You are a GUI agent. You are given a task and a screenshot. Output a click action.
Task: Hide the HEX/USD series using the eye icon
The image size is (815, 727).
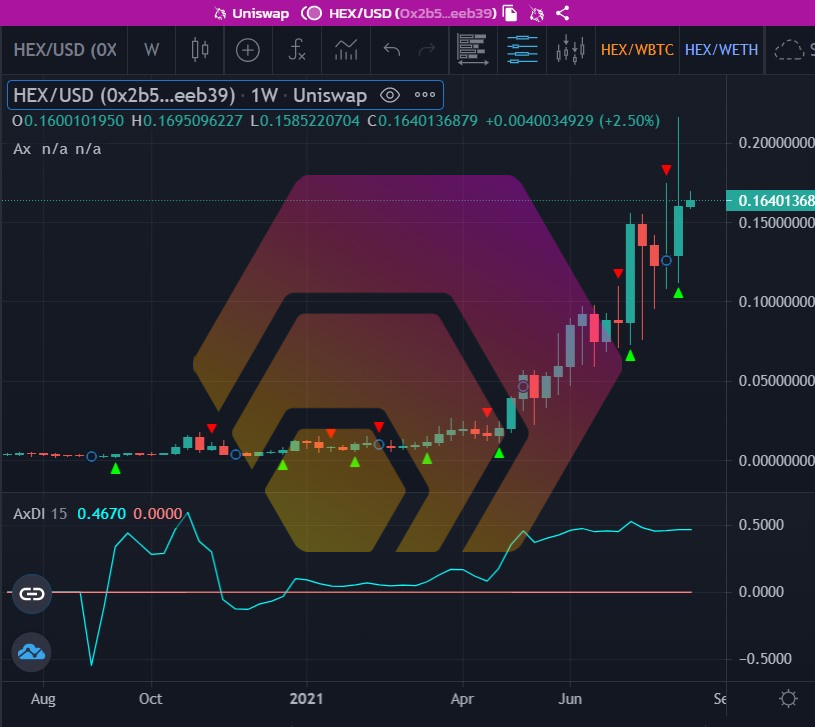tap(389, 95)
